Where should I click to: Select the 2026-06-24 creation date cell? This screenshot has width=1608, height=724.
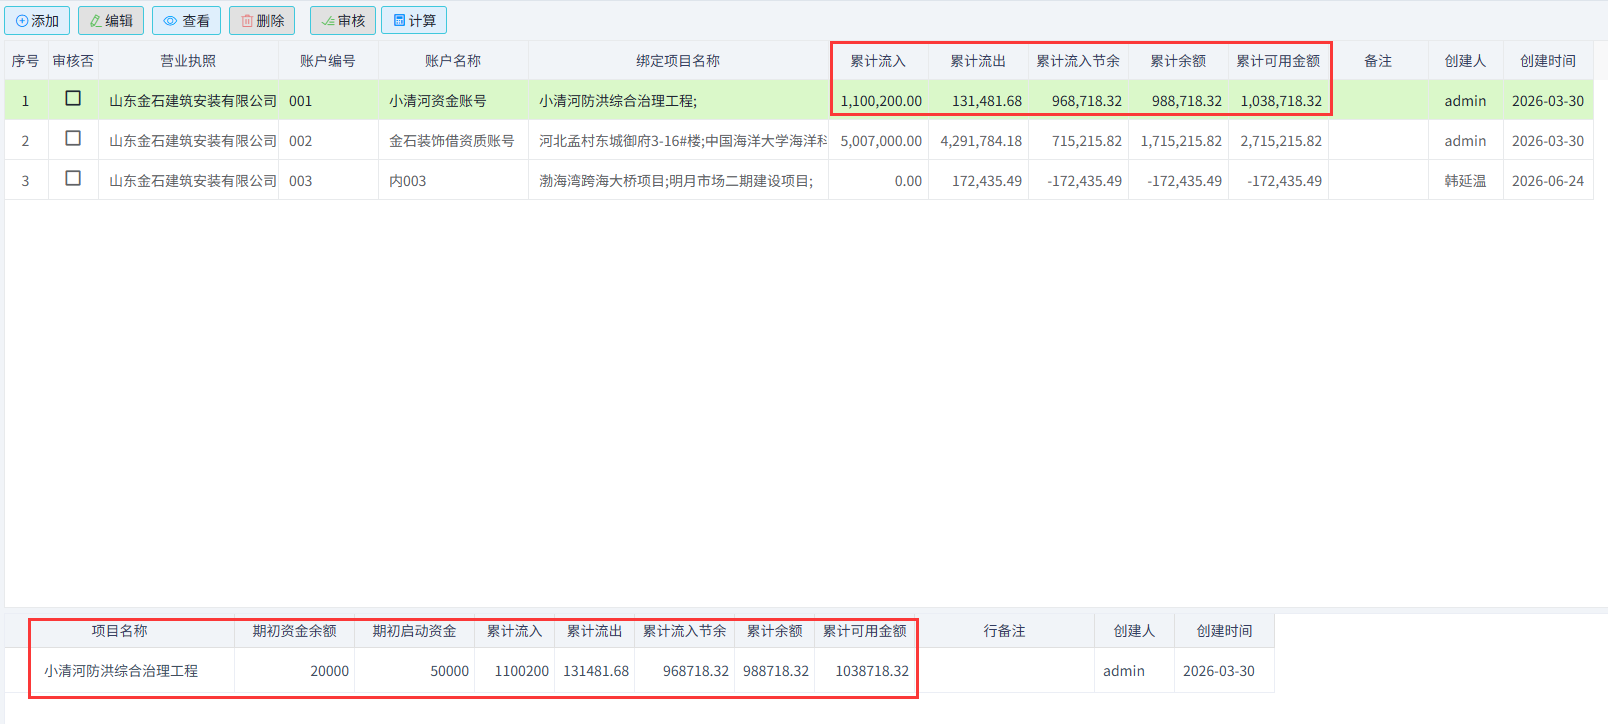coord(1548,181)
